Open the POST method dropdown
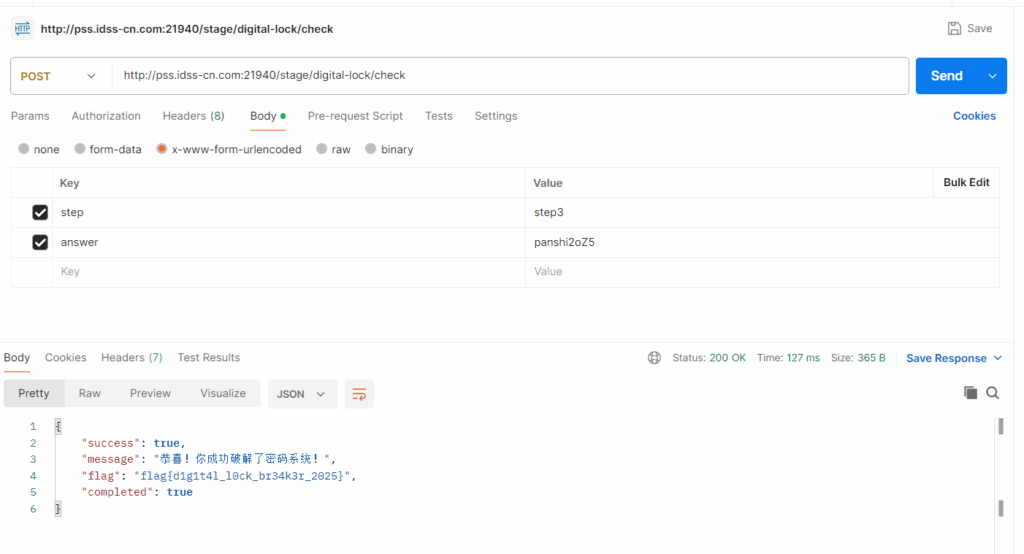Image resolution: width=1024 pixels, height=554 pixels. tap(60, 76)
